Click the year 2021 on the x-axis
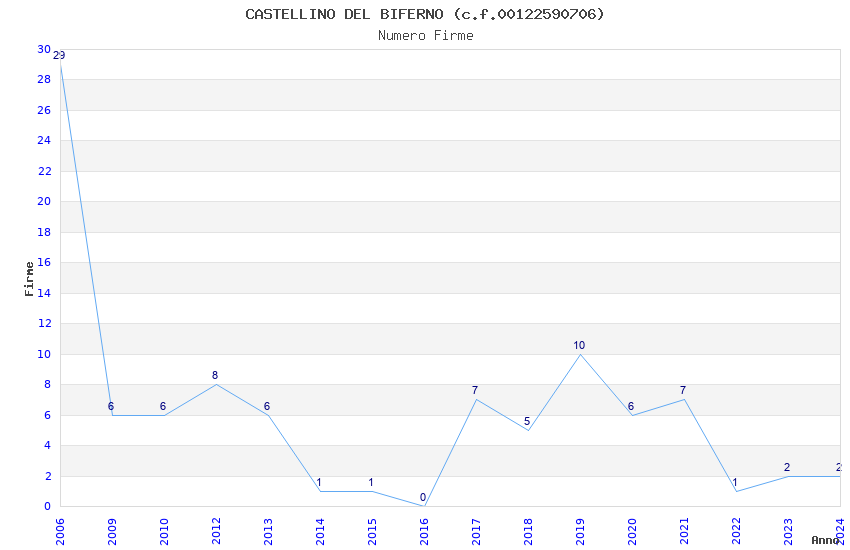 pyautogui.click(x=684, y=531)
